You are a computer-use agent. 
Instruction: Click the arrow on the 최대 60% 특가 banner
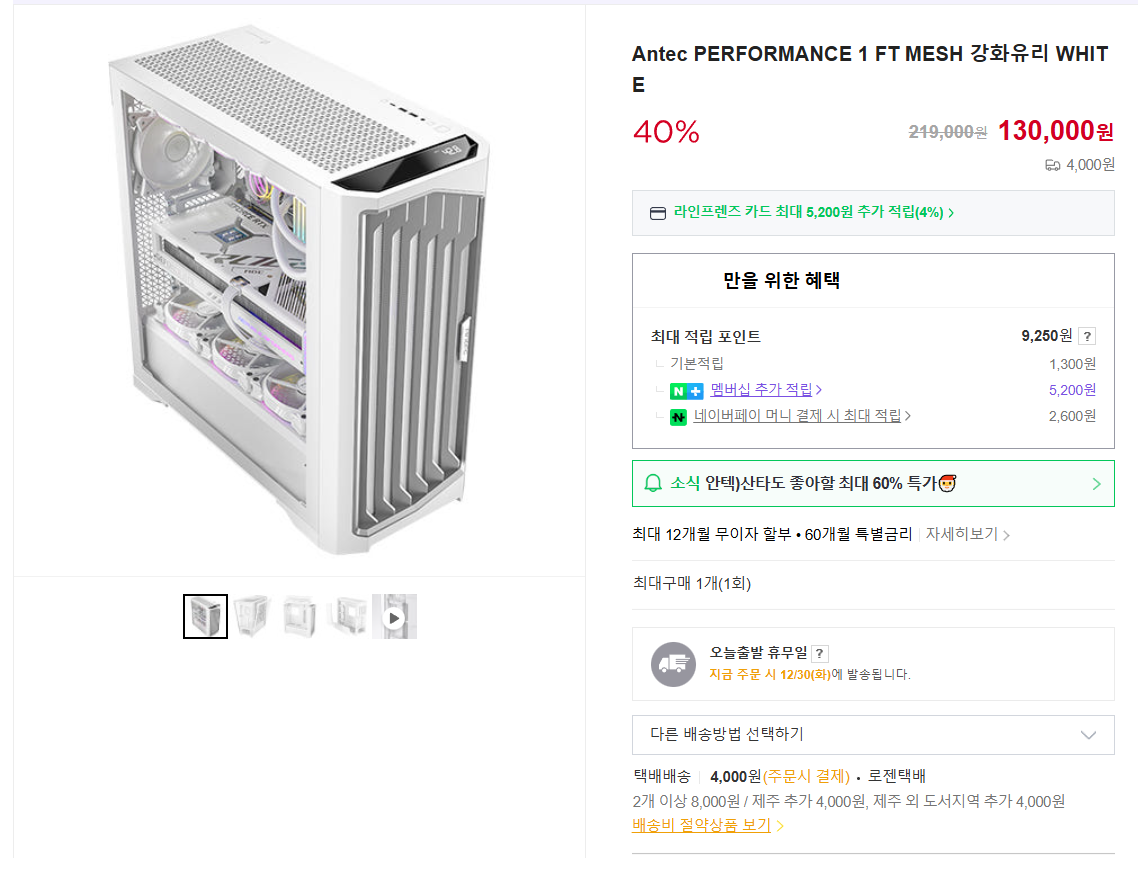point(1095,483)
